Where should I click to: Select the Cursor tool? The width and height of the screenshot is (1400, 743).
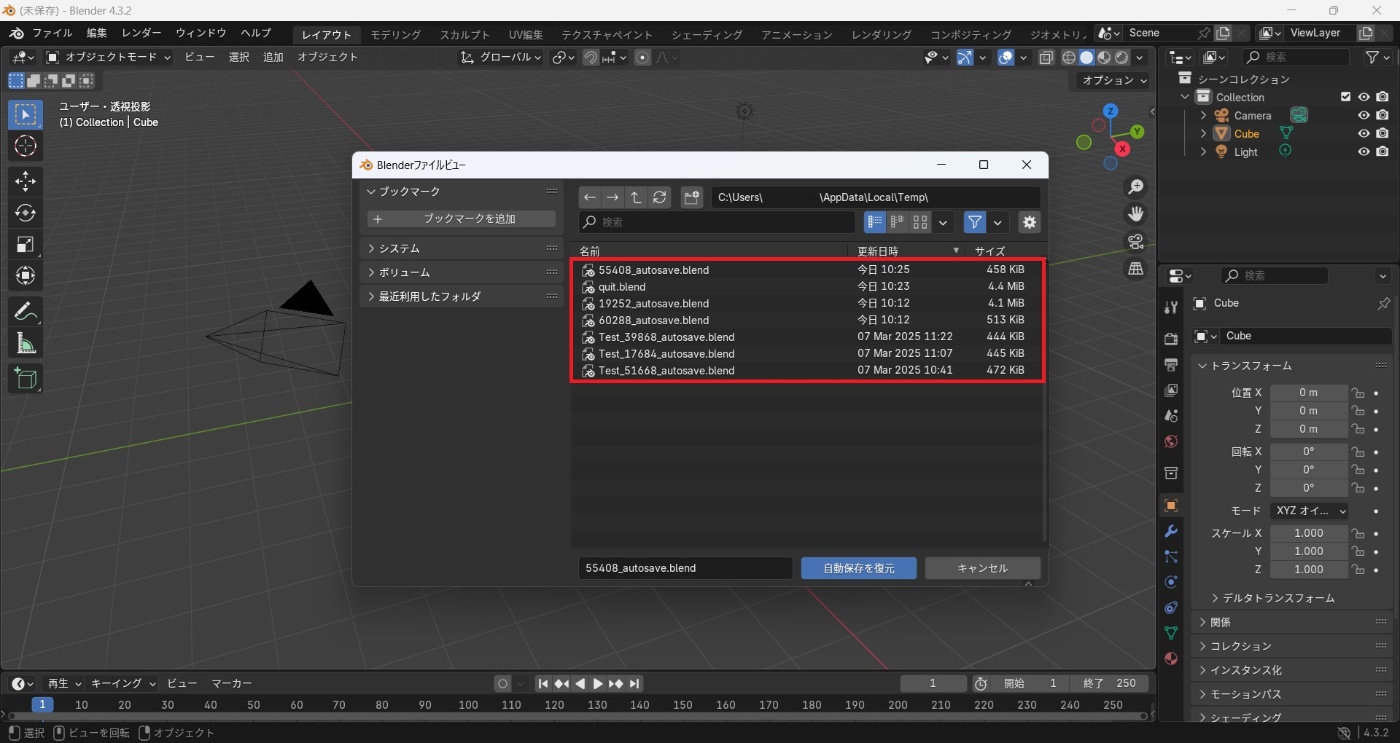(x=26, y=146)
